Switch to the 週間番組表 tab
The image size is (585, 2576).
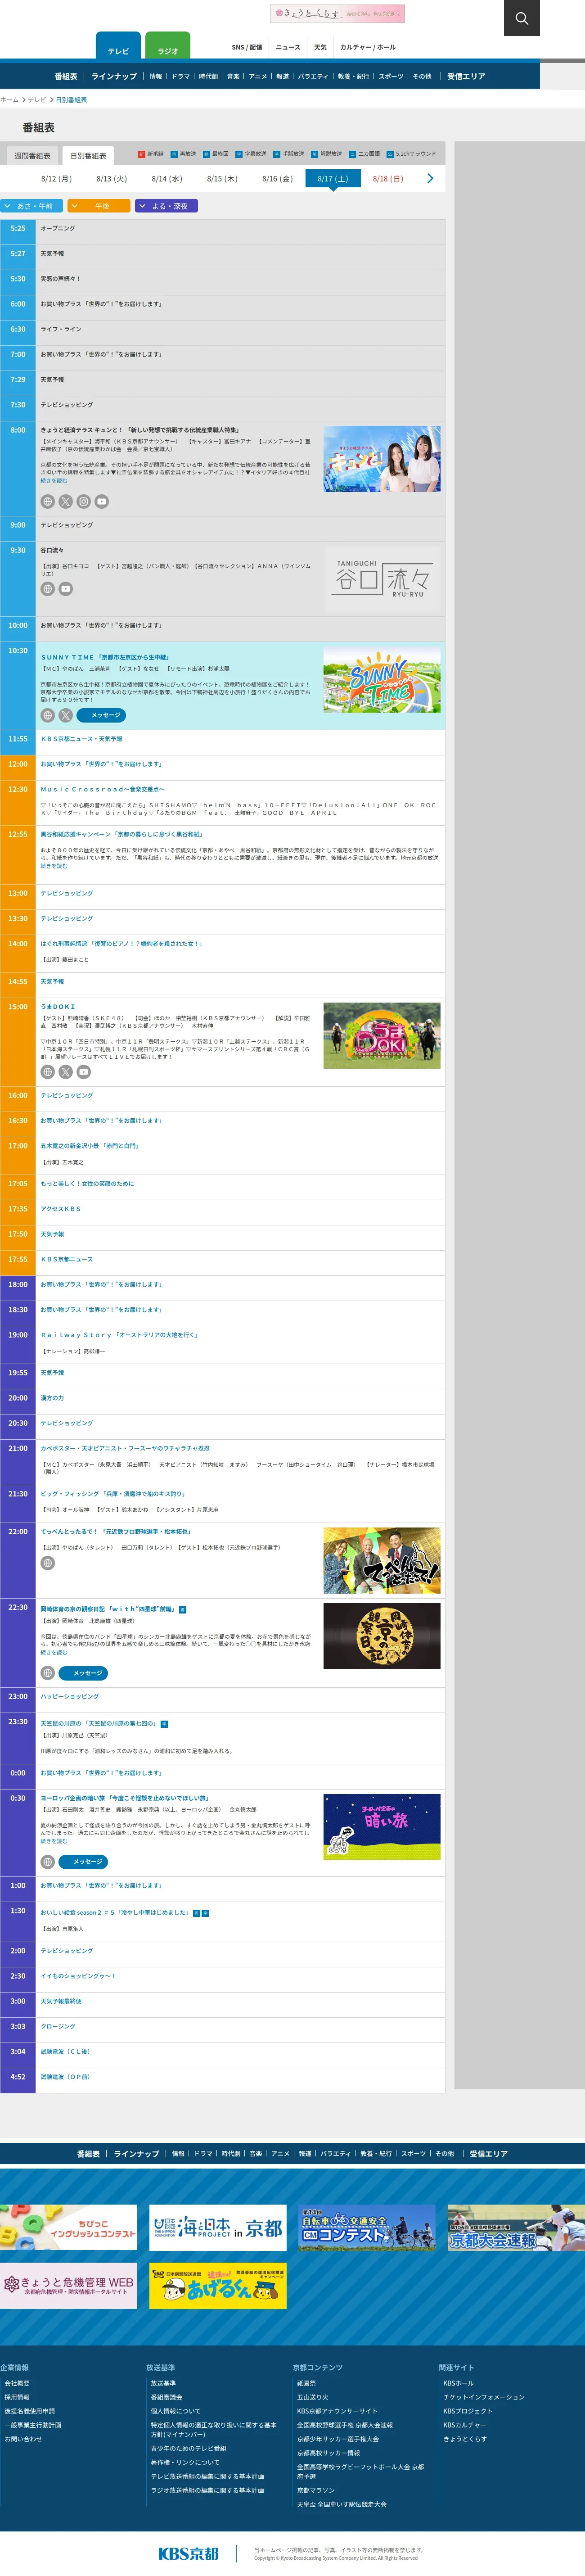point(32,156)
